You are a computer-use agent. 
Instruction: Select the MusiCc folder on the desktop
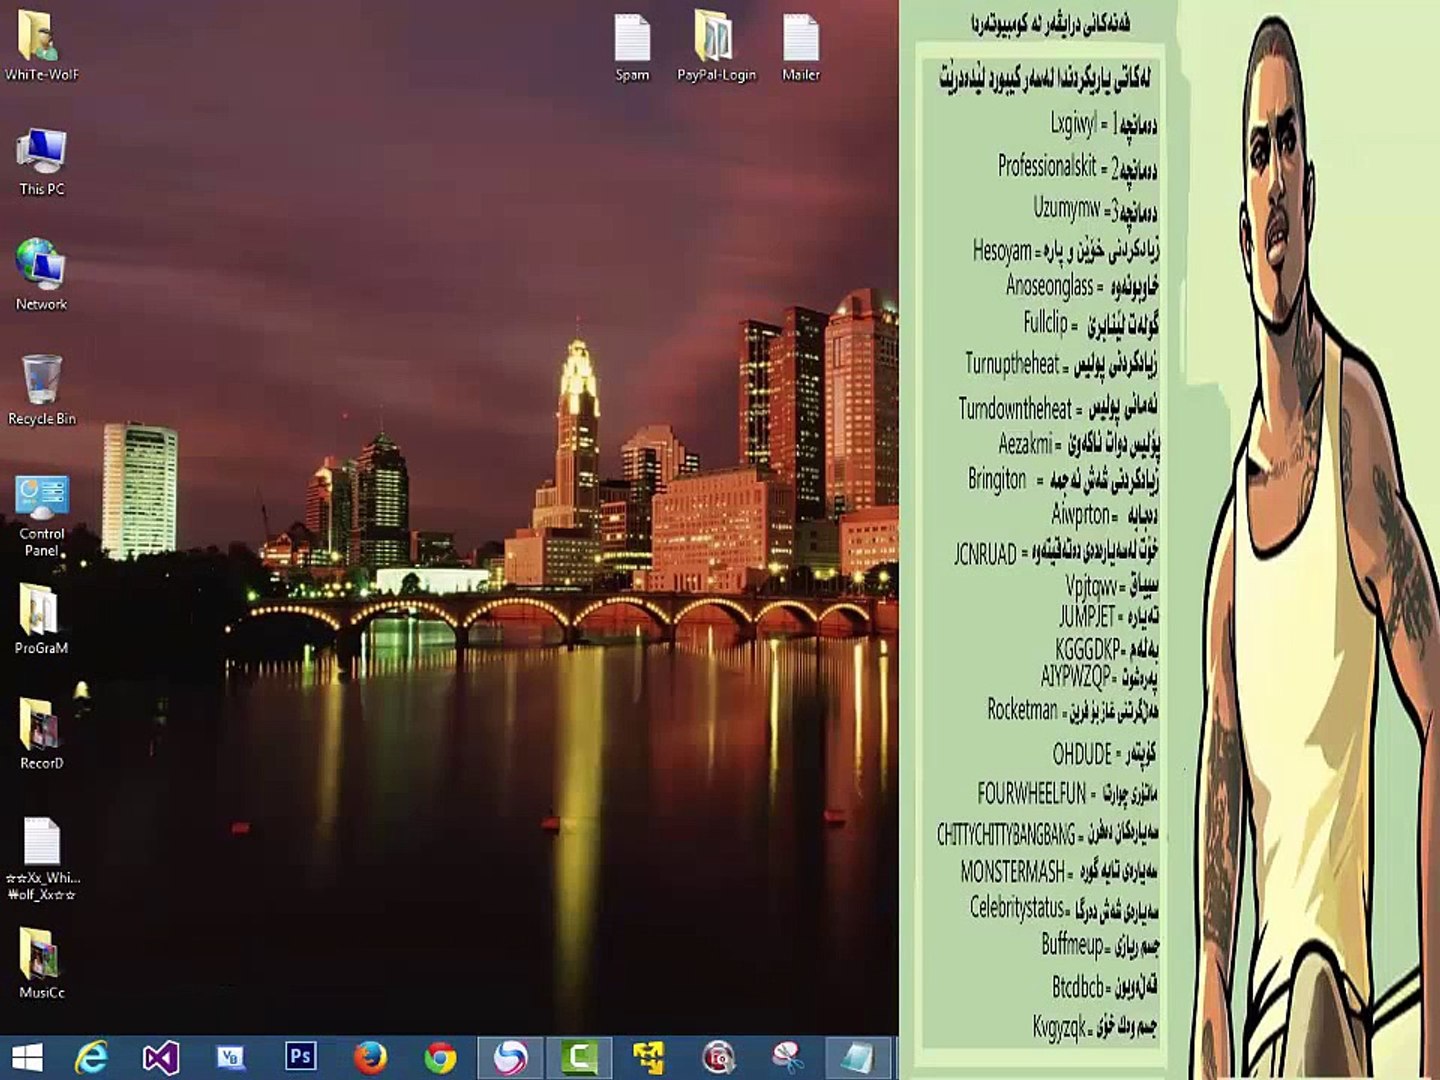(41, 963)
